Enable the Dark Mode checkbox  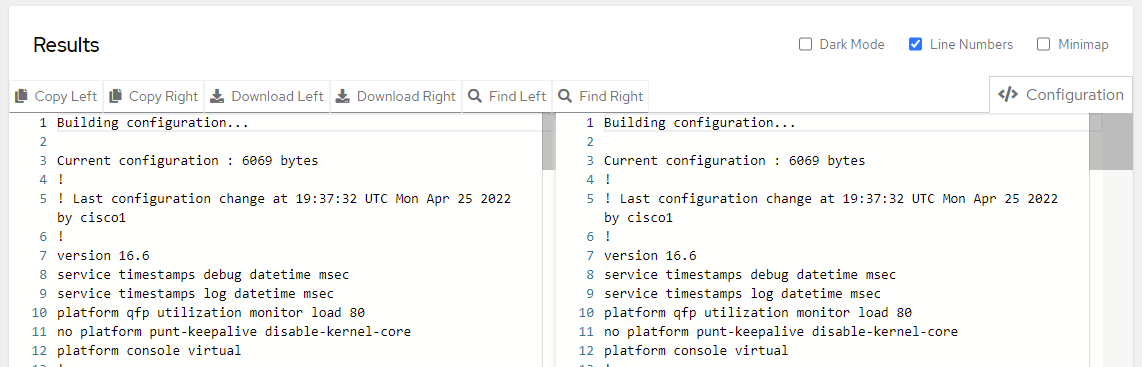805,44
